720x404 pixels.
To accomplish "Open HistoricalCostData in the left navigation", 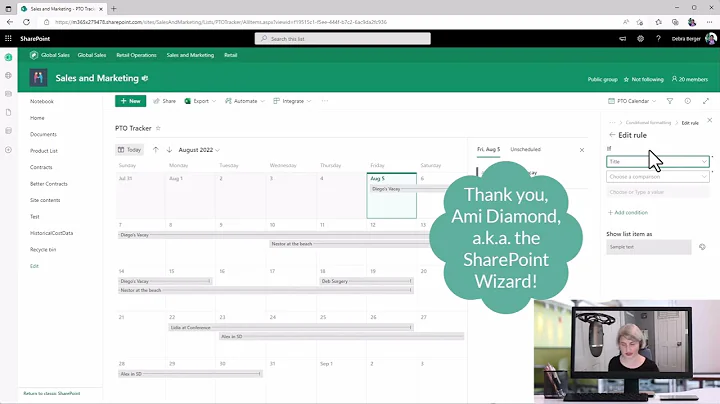I will (x=51, y=233).
